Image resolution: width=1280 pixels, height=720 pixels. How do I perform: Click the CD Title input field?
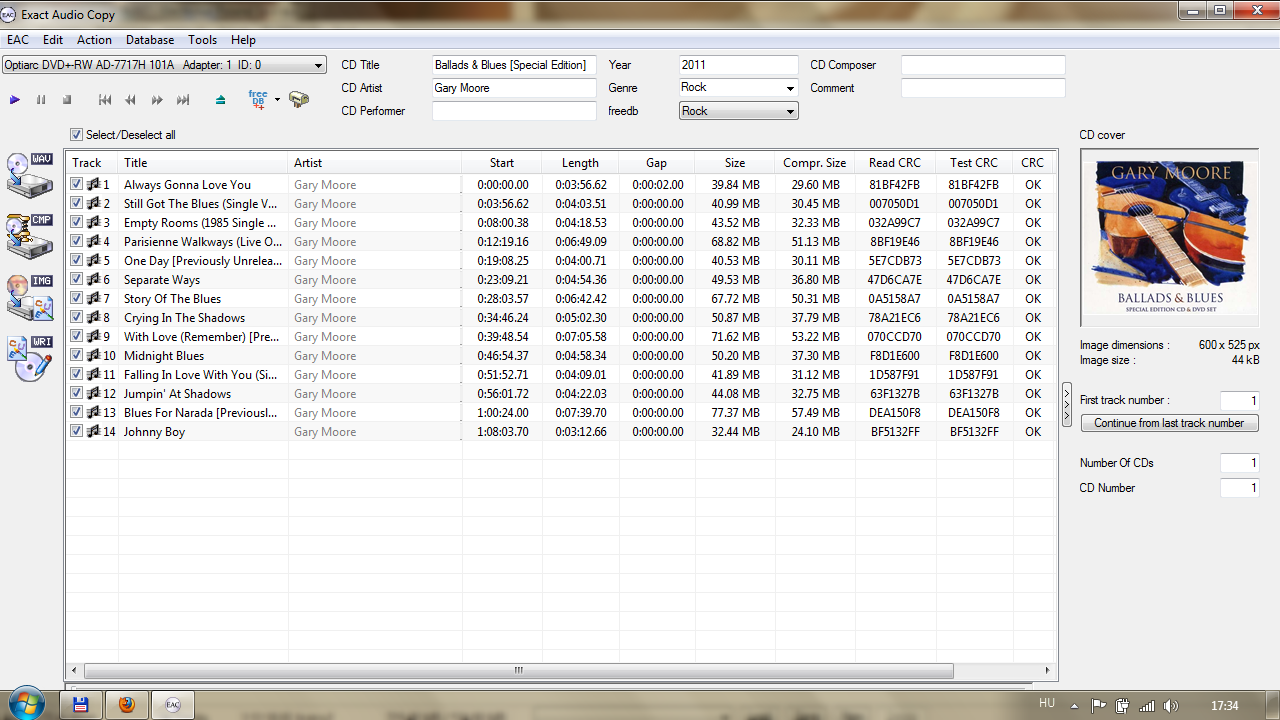514,65
